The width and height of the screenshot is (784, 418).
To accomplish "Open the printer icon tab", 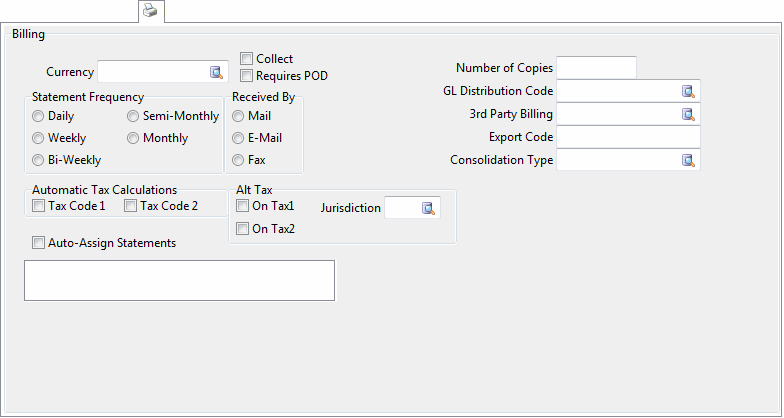I will (x=150, y=11).
